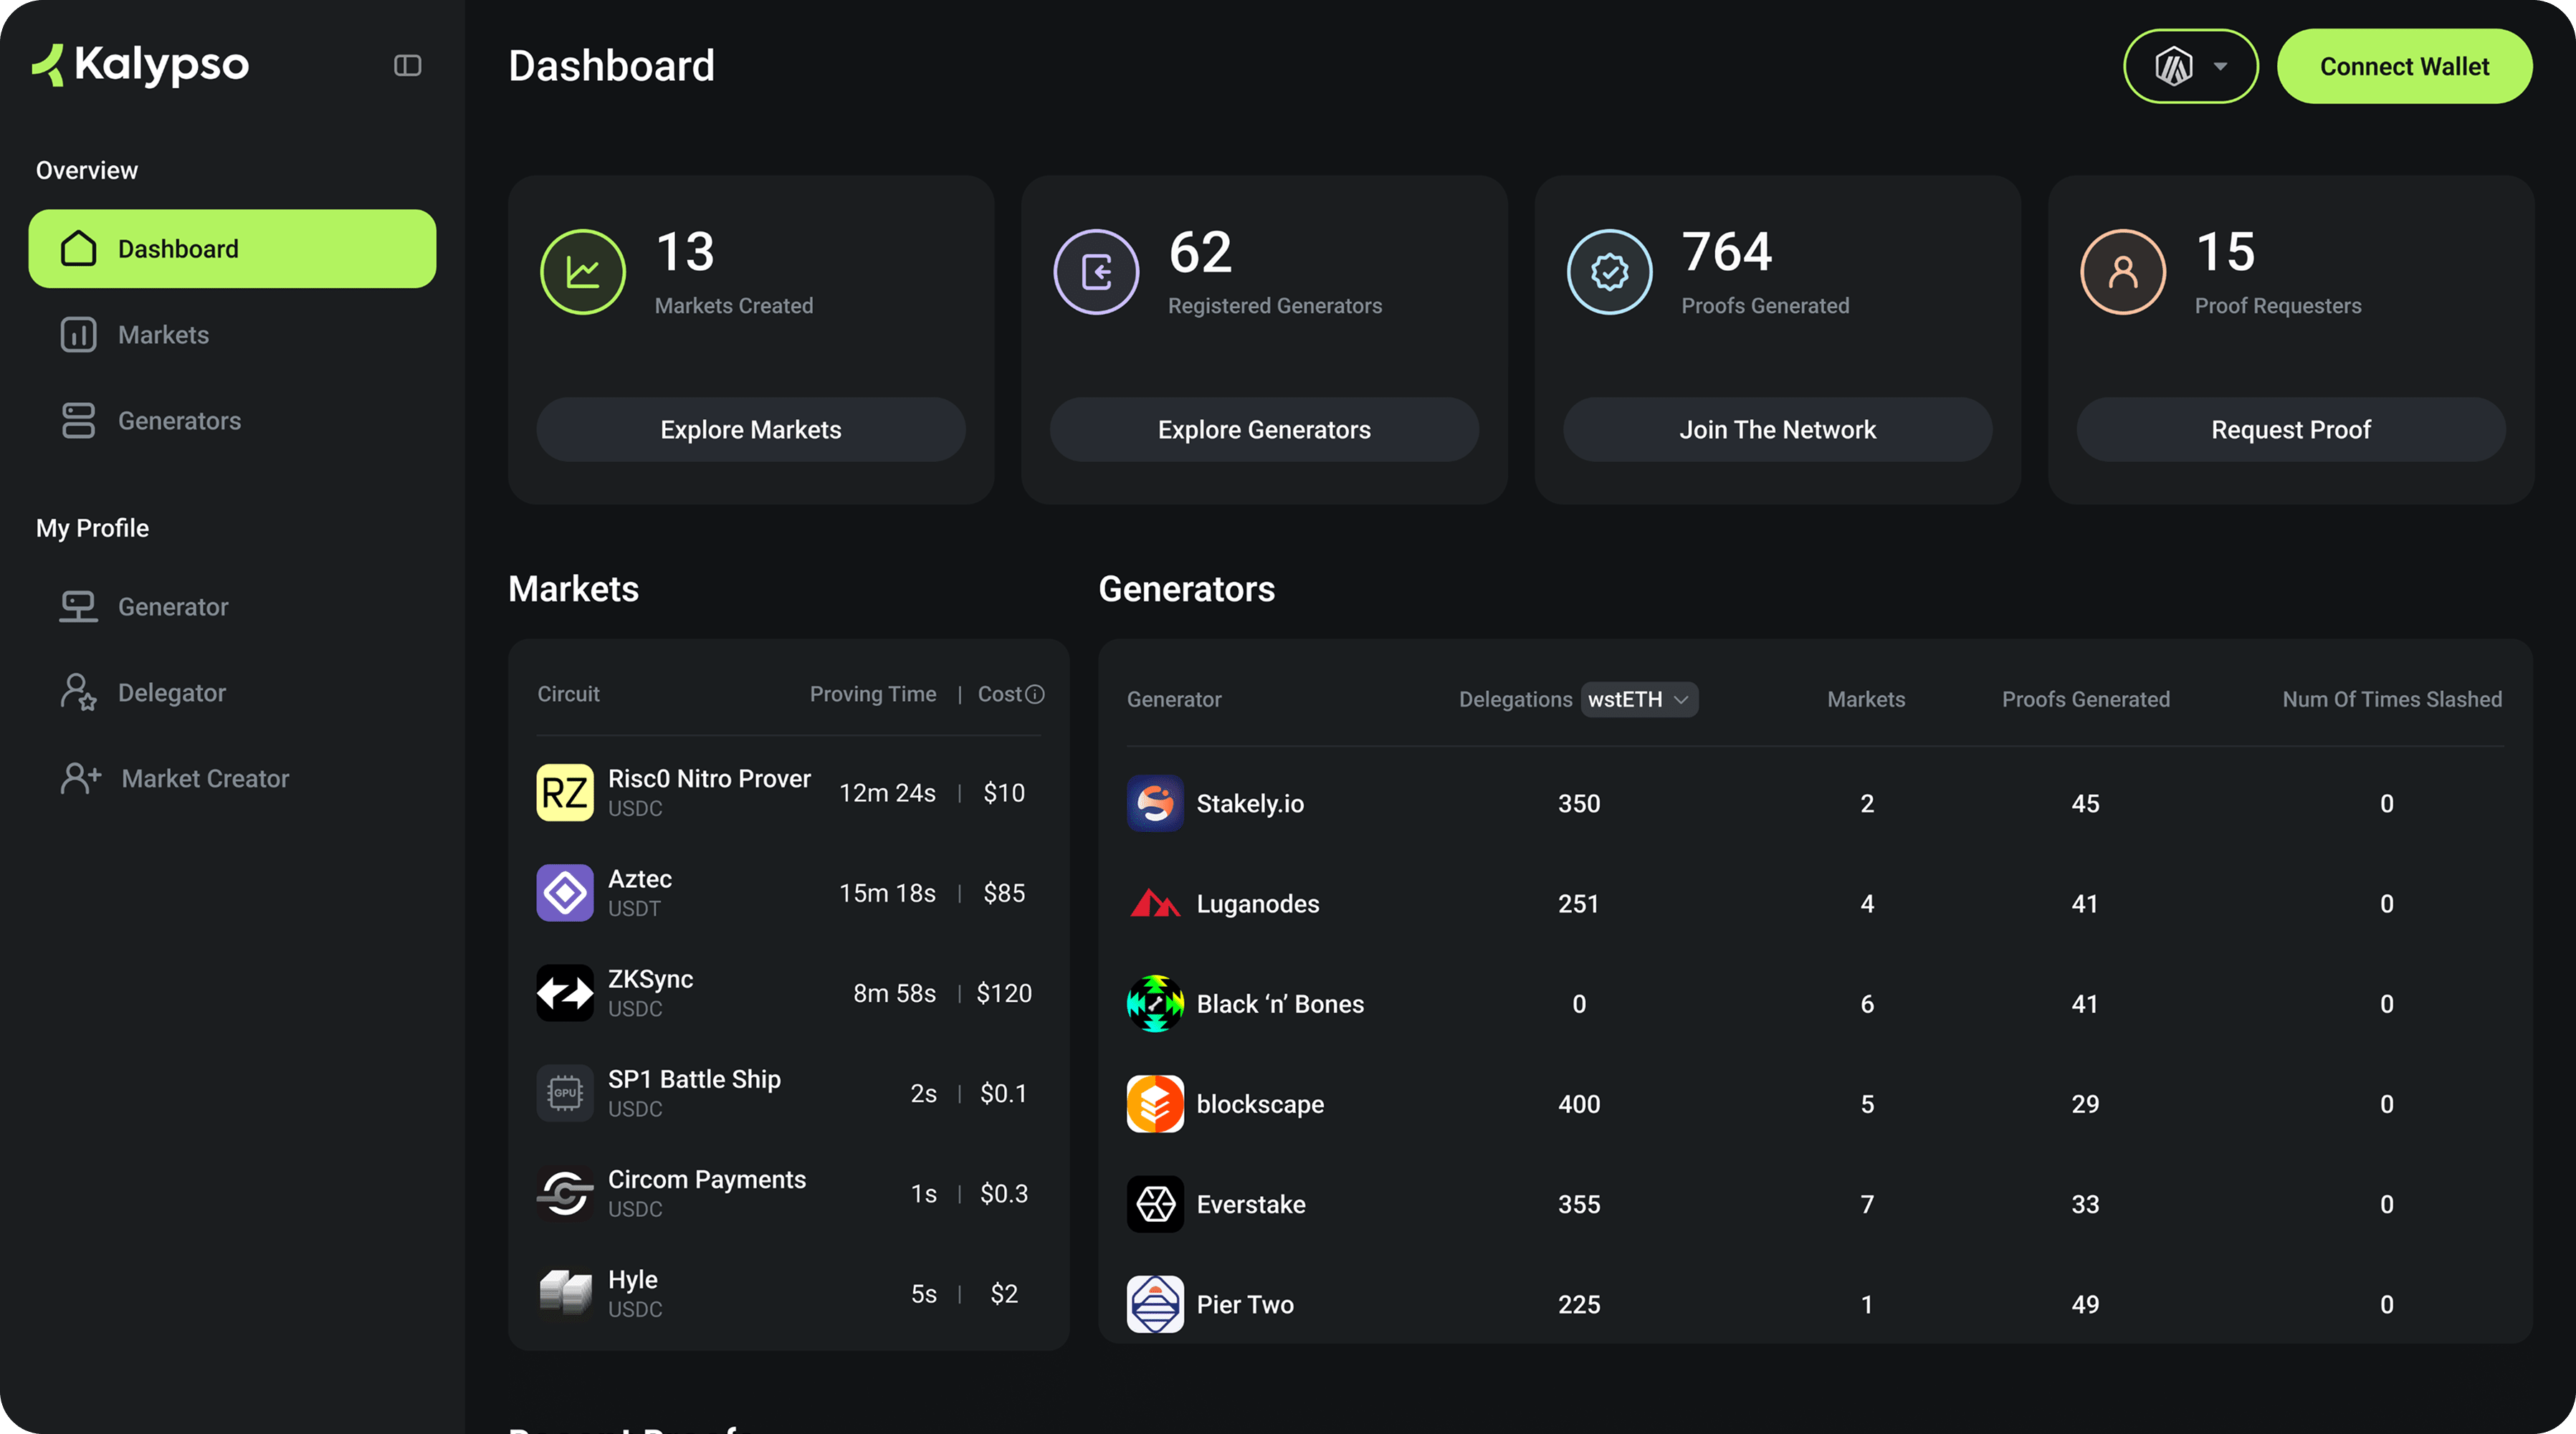Screen dimensions: 2576x1434
Task: Select the Dashboard home icon
Action: [x=77, y=248]
